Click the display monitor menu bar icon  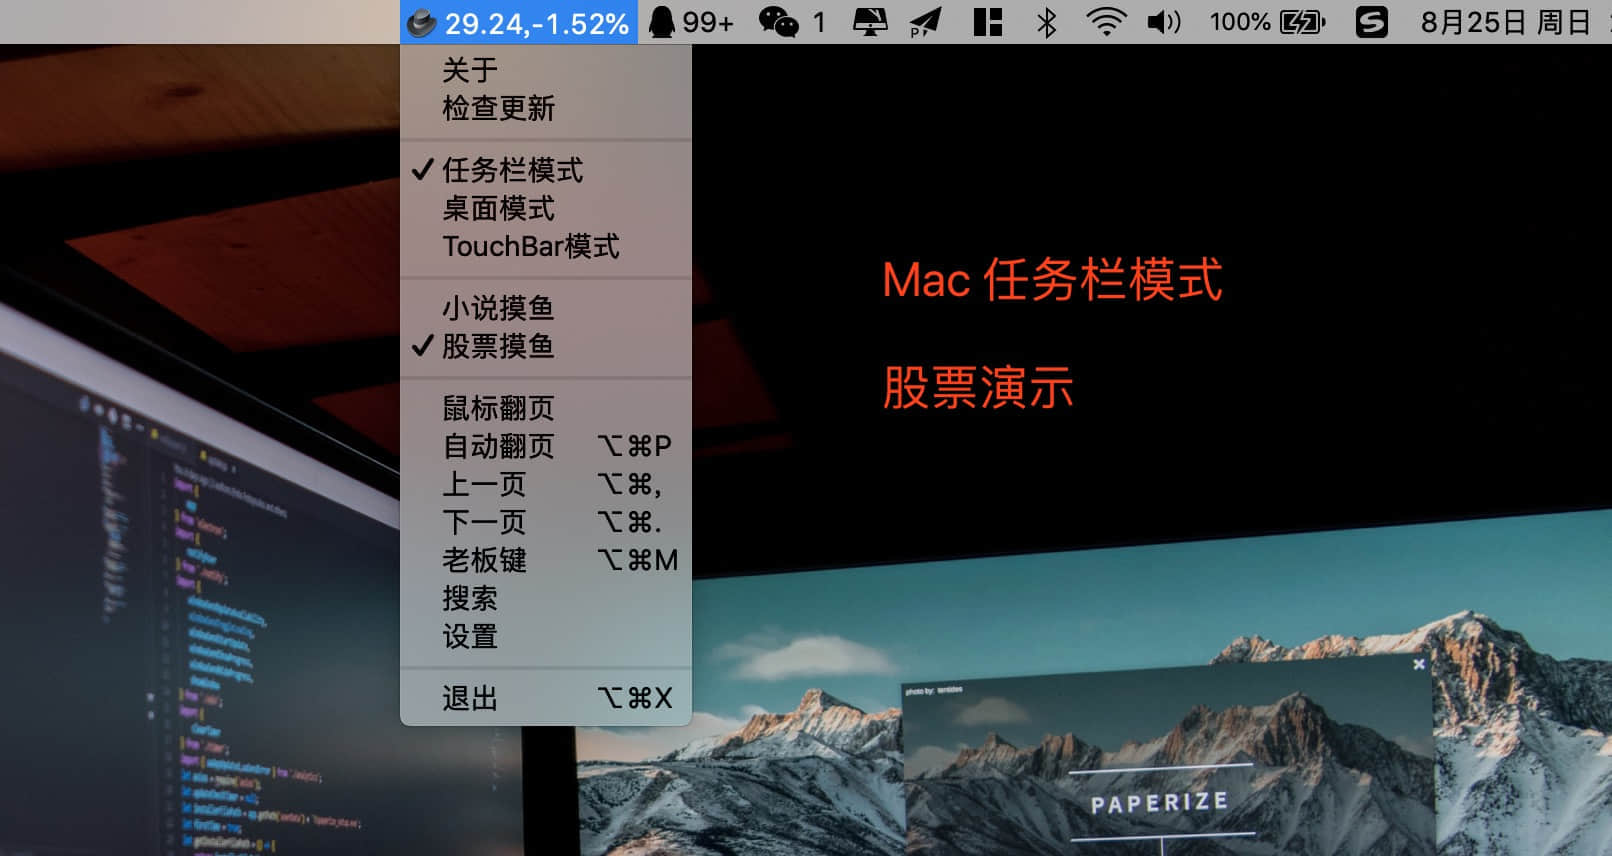pyautogui.click(x=870, y=22)
